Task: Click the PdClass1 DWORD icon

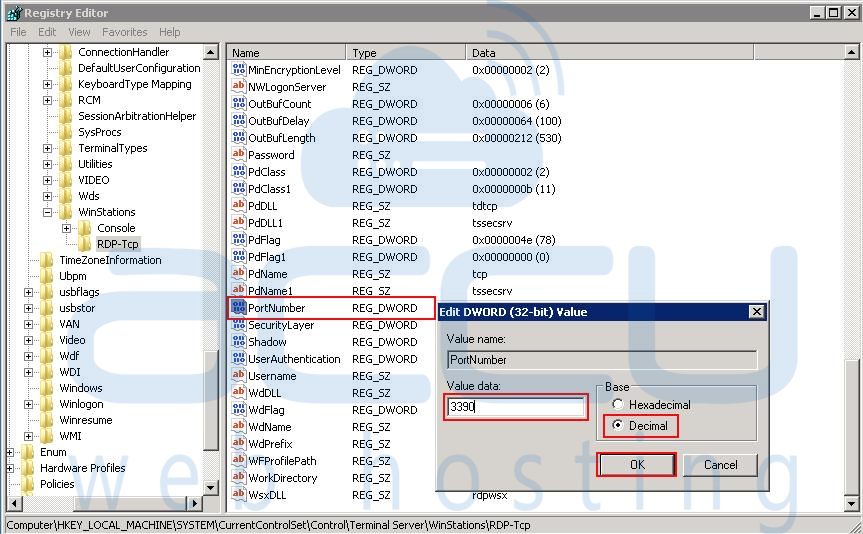Action: click(238, 189)
